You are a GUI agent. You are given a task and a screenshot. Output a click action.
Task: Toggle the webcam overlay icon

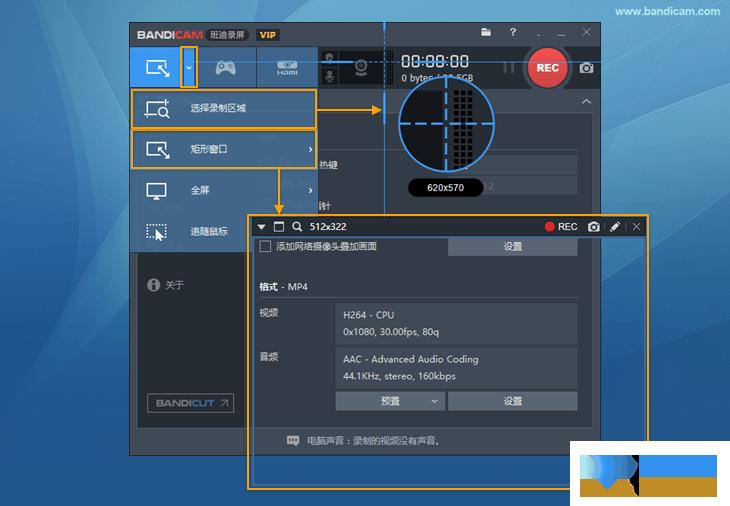tap(361, 68)
